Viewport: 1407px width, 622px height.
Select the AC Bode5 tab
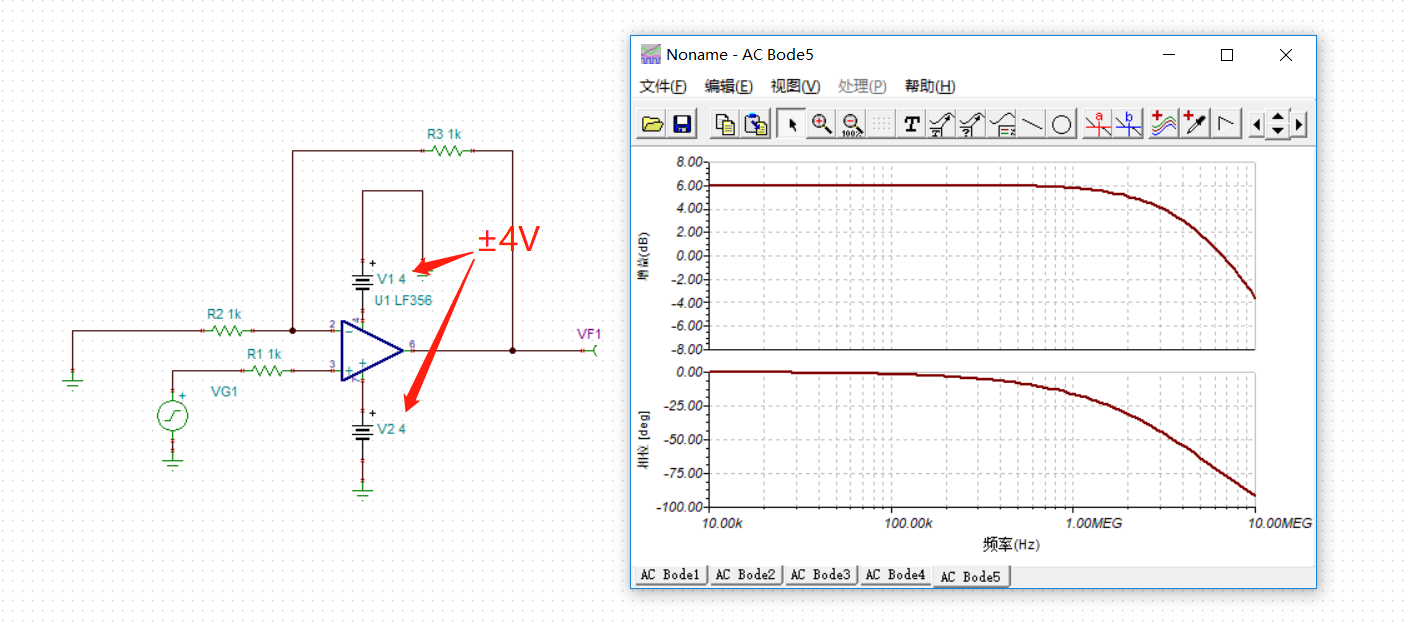click(972, 576)
